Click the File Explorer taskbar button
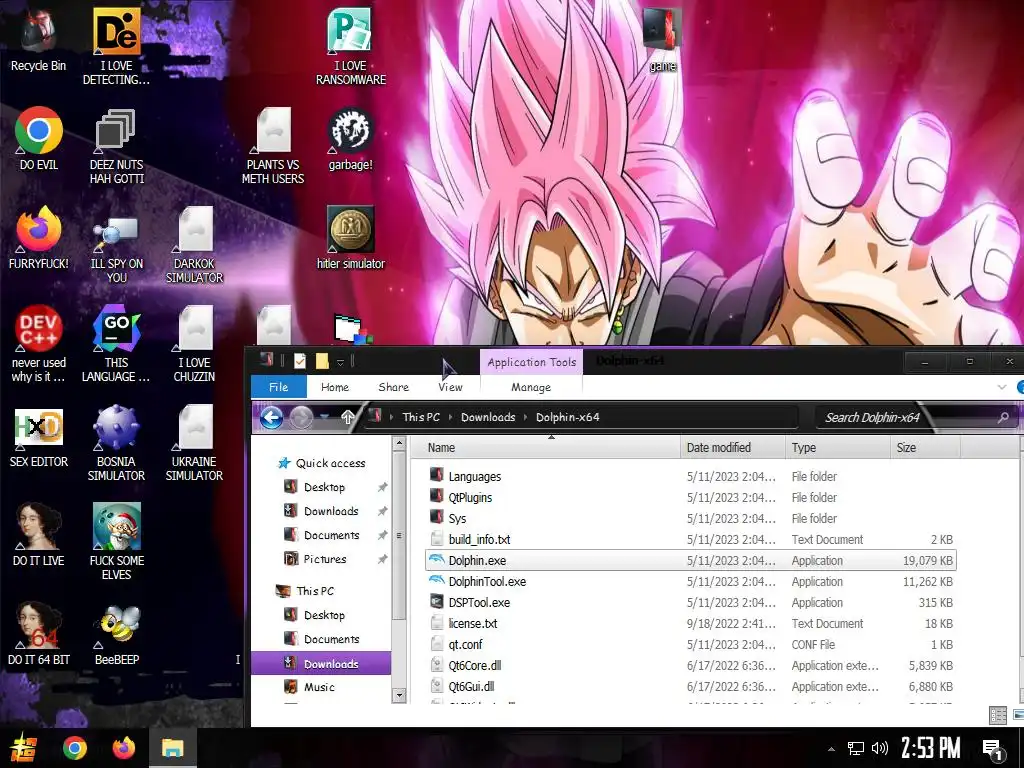 173,748
